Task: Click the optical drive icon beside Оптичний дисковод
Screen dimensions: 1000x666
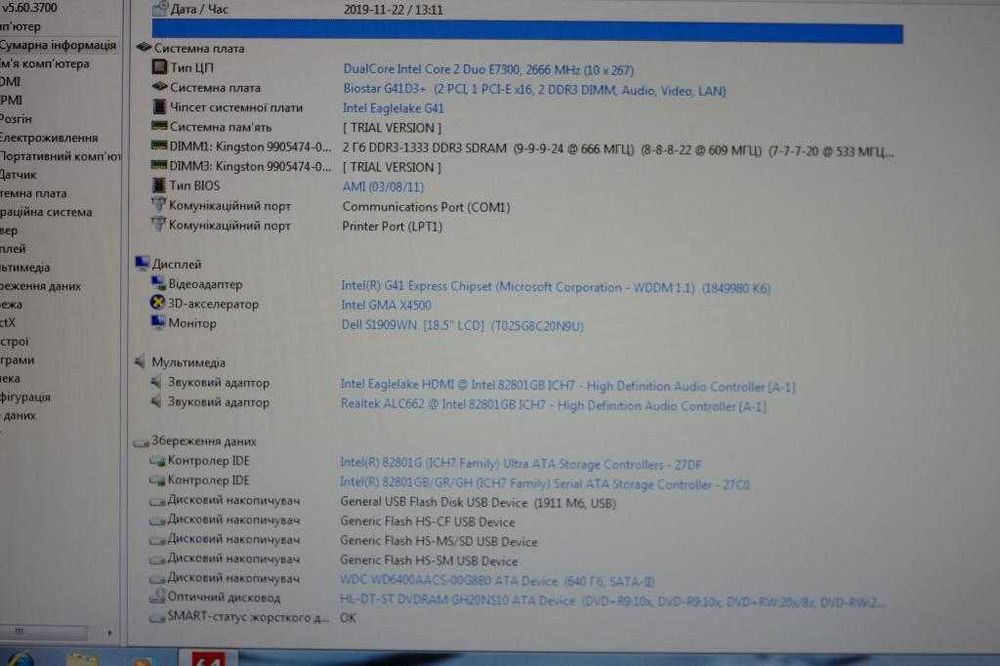Action: [x=157, y=597]
